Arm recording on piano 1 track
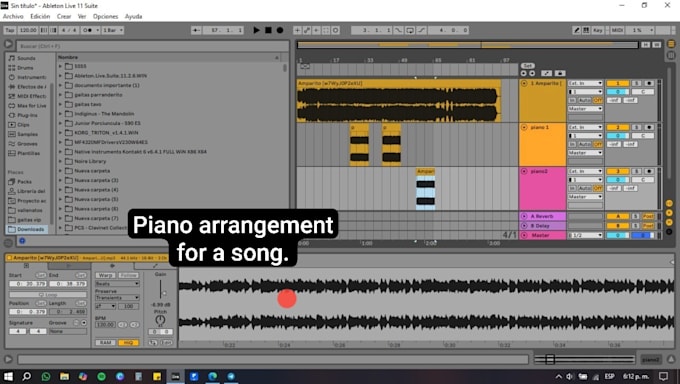The height and width of the screenshot is (384, 680). (x=649, y=128)
